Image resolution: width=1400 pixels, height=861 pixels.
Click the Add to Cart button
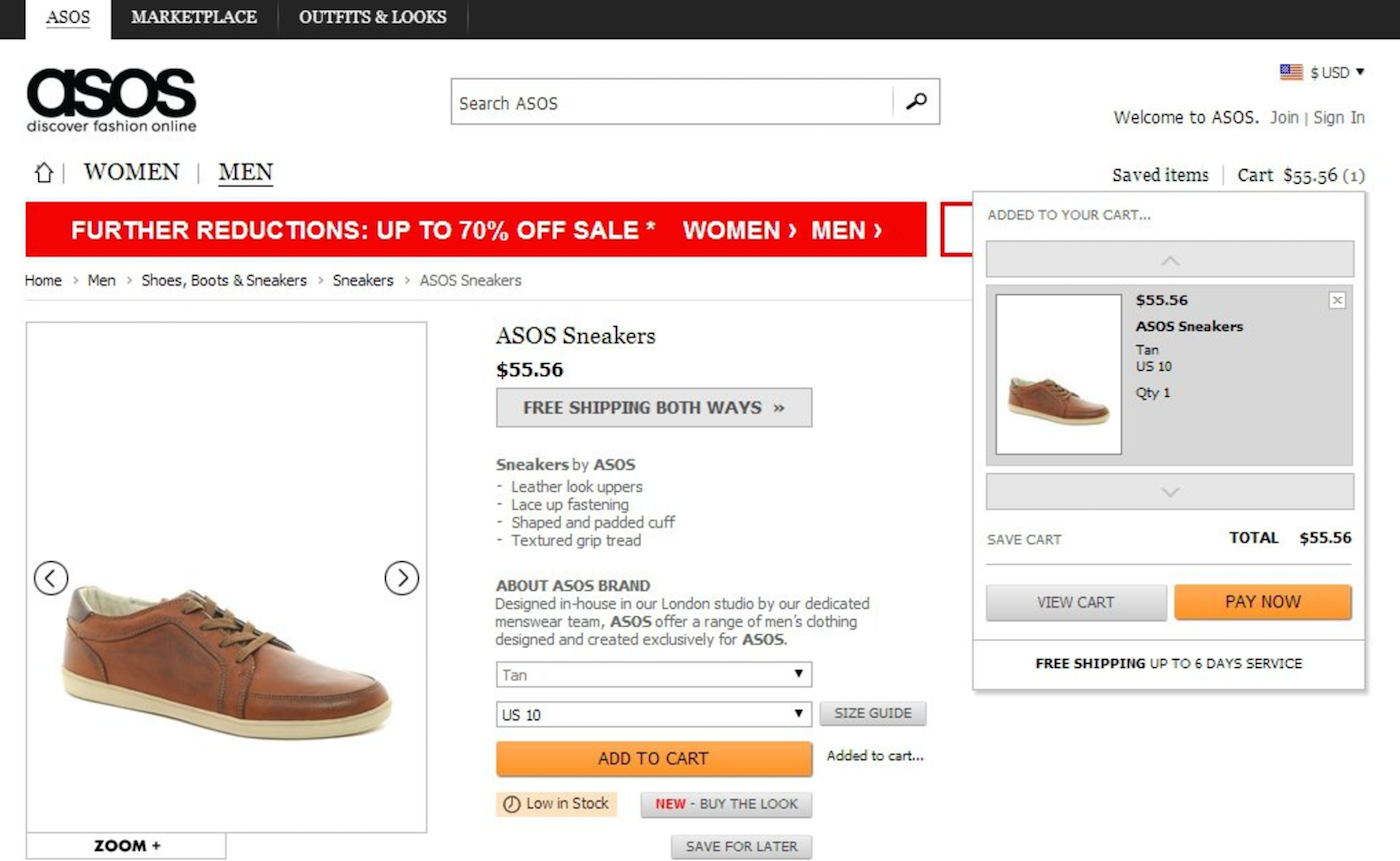coord(653,758)
